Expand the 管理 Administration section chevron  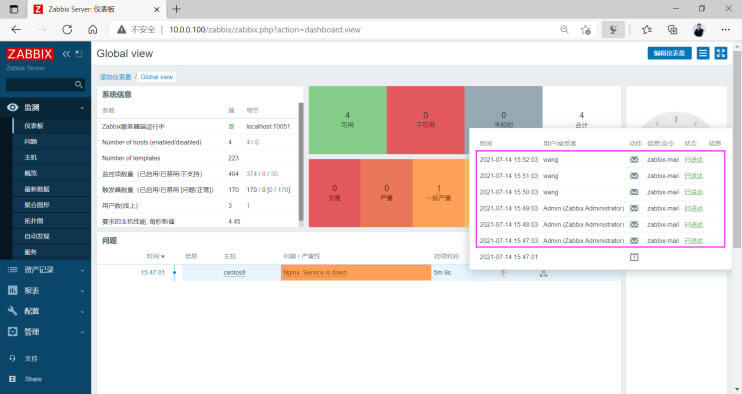tap(82, 332)
